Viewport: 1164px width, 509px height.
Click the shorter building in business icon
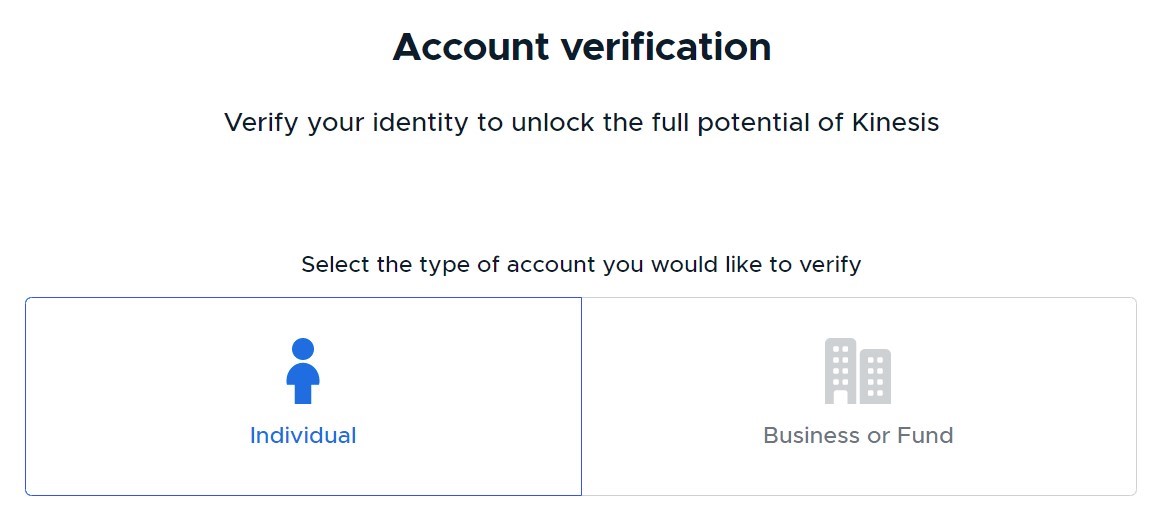coord(875,376)
